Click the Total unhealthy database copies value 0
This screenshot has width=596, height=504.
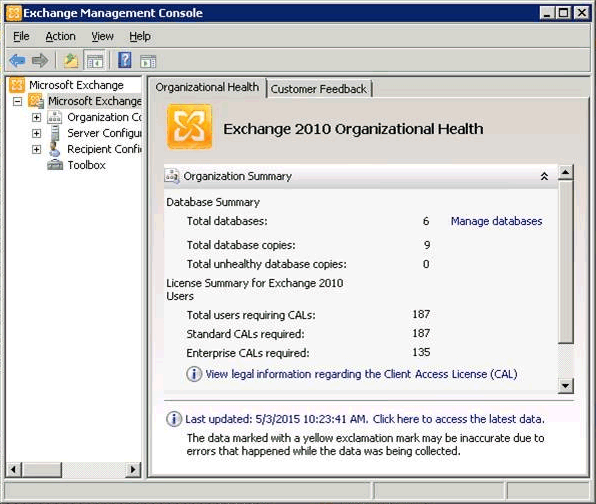[x=426, y=264]
